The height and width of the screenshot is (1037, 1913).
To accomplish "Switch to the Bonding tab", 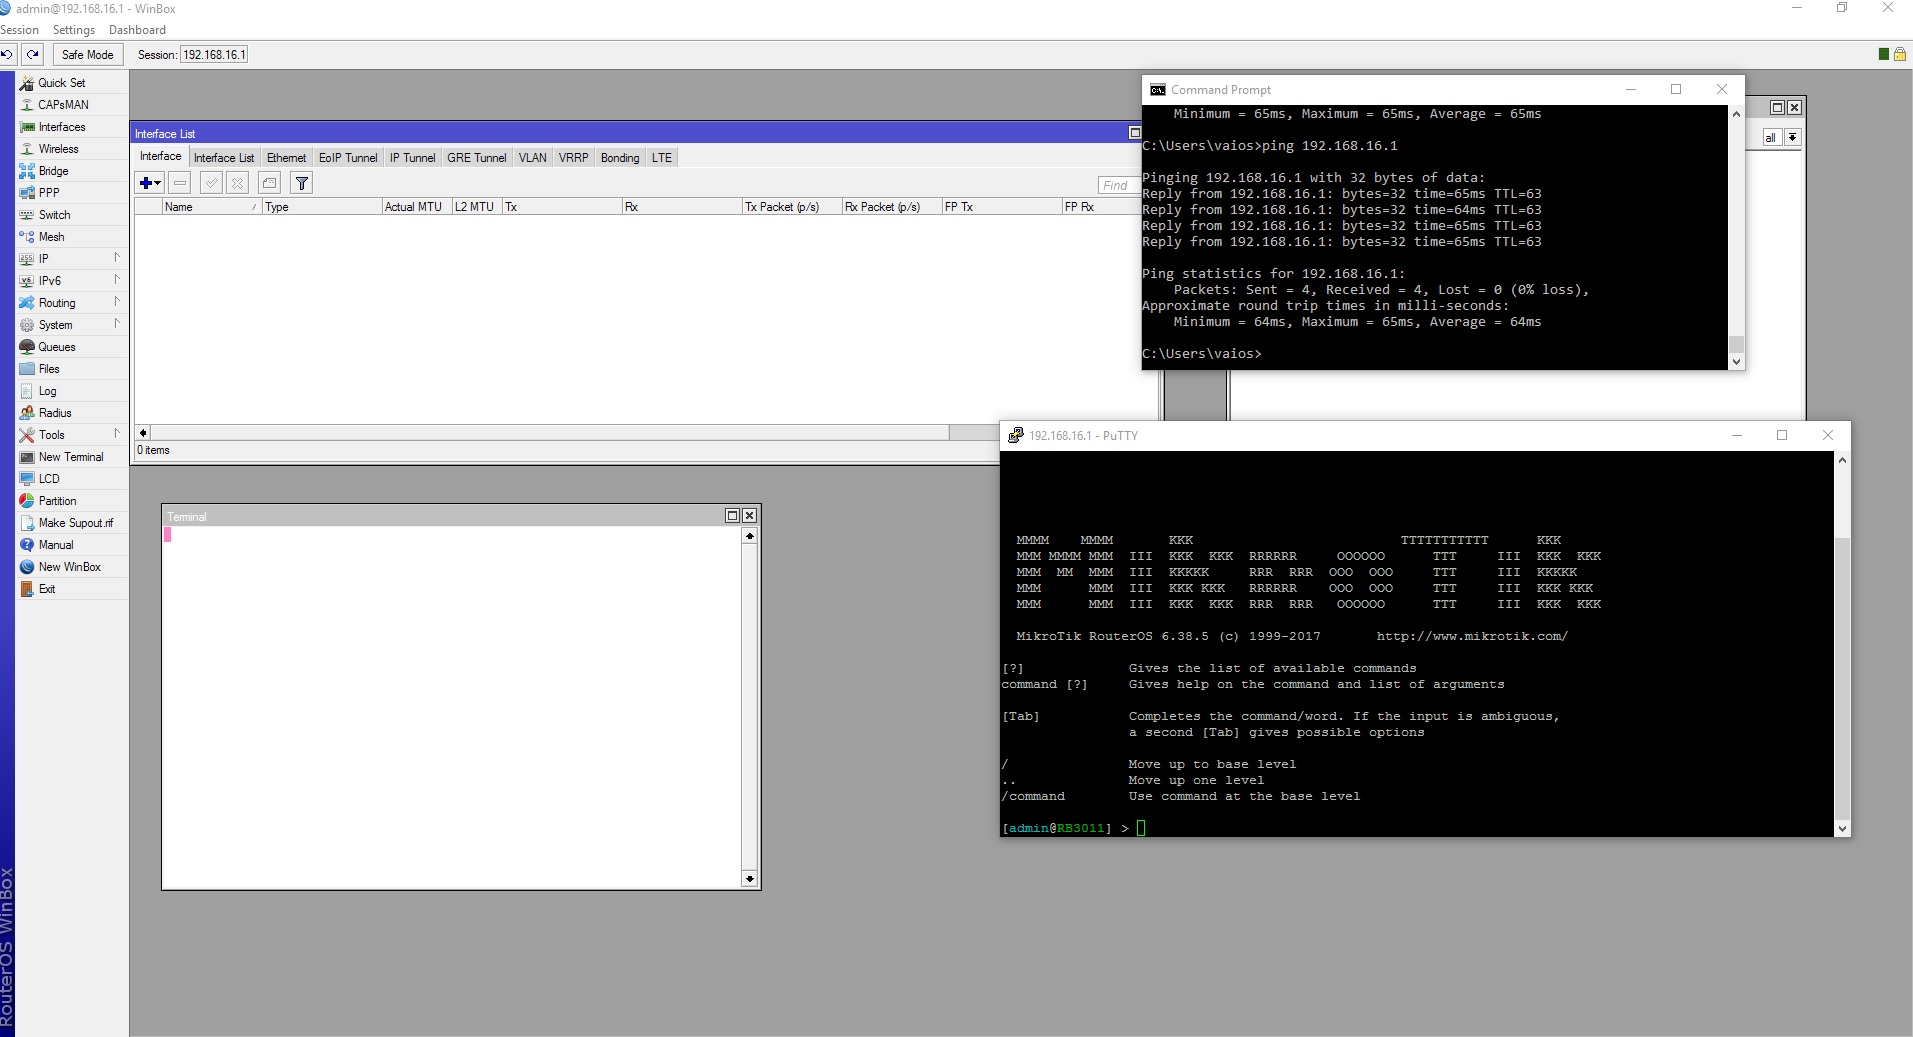I will click(620, 158).
